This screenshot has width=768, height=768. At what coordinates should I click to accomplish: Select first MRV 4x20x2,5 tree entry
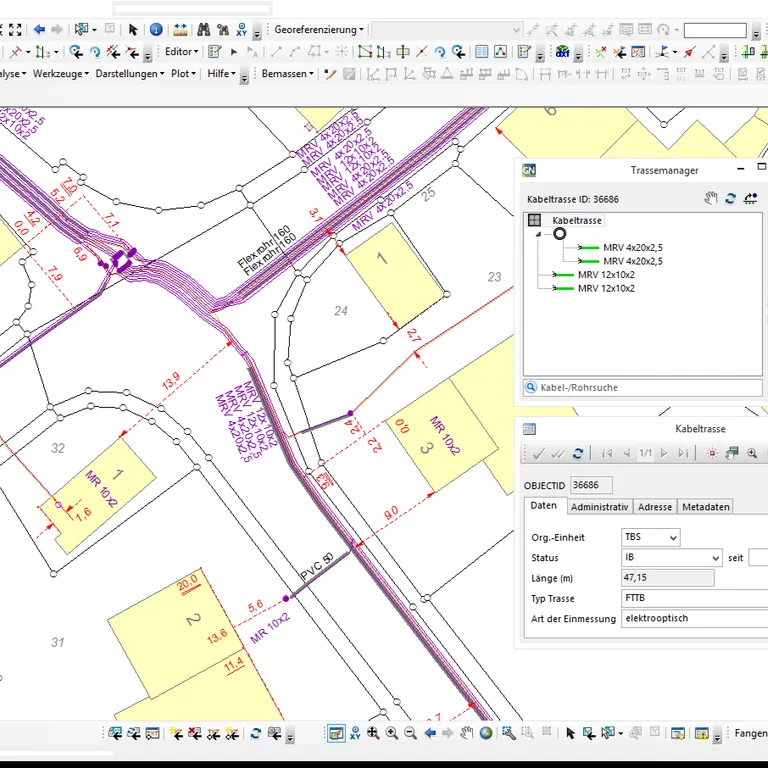(633, 247)
